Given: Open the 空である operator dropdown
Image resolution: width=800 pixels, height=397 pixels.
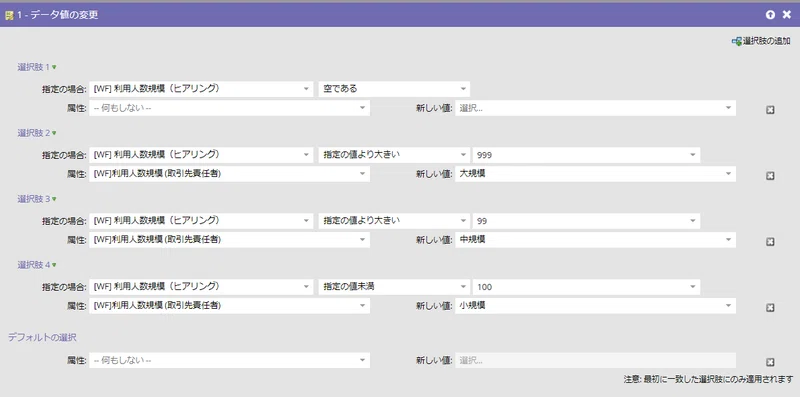Looking at the screenshot, I should 394,89.
